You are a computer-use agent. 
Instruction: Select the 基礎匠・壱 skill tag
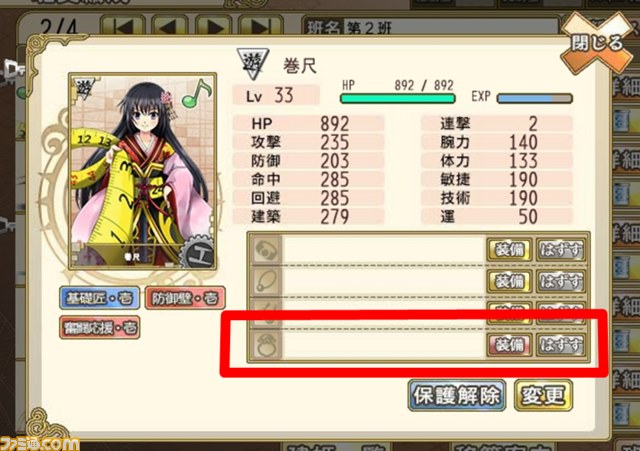click(99, 298)
